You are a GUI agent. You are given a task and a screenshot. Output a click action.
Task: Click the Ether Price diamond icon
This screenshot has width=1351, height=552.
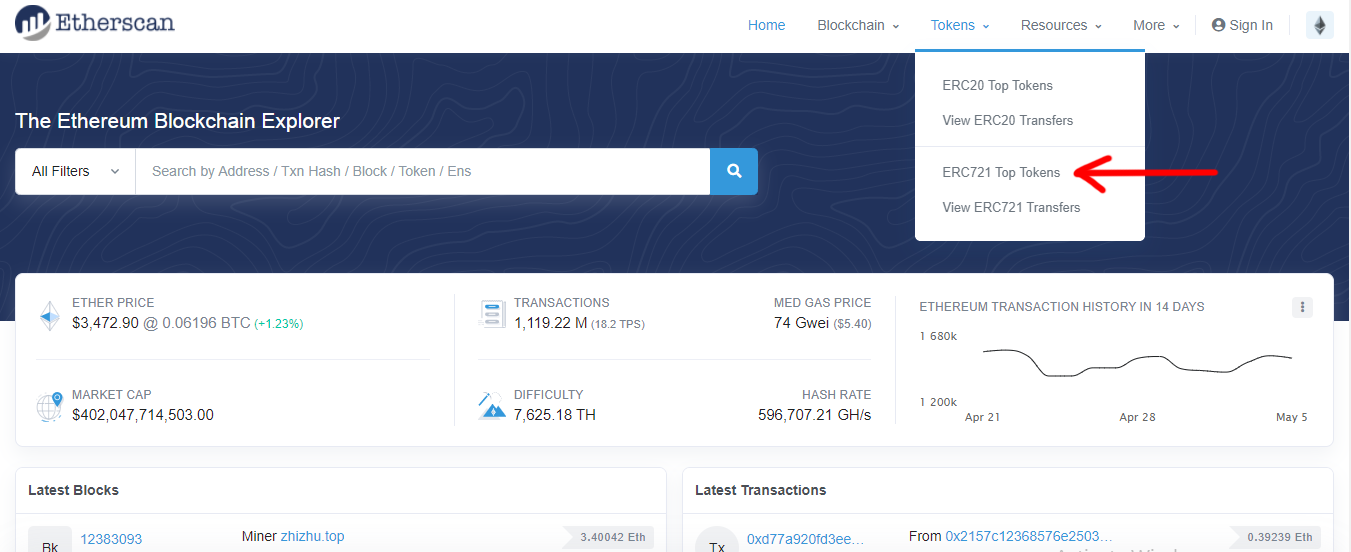[50, 315]
